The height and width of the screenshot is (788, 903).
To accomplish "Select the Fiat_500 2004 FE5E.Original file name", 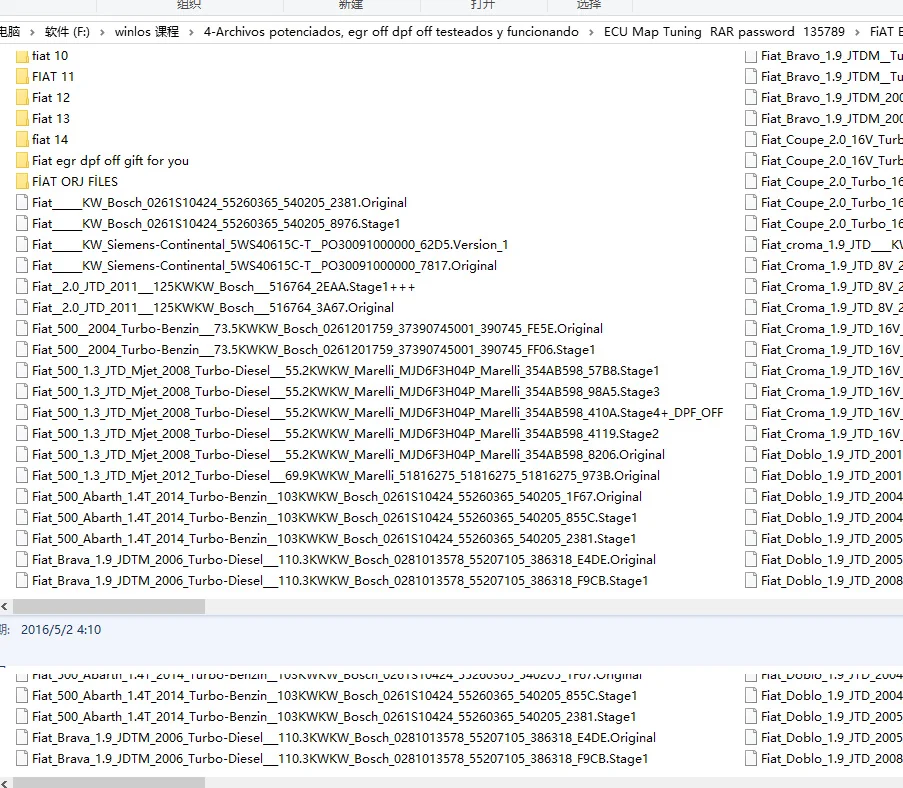I will [317, 329].
